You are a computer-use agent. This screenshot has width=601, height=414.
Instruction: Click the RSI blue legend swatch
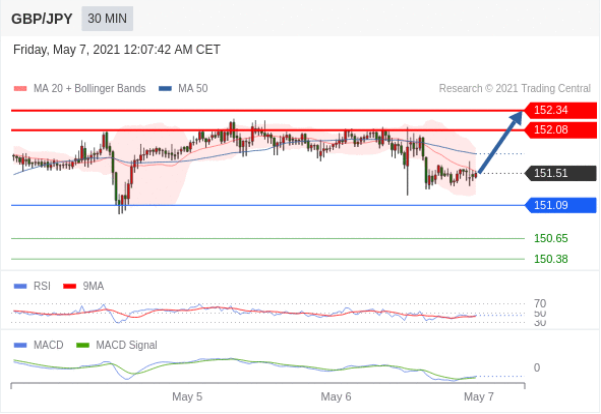click(x=20, y=286)
